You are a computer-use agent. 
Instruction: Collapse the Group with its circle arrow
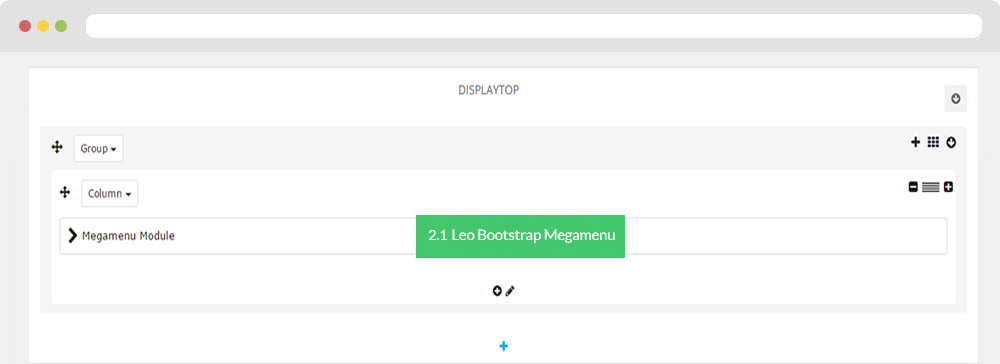click(951, 142)
